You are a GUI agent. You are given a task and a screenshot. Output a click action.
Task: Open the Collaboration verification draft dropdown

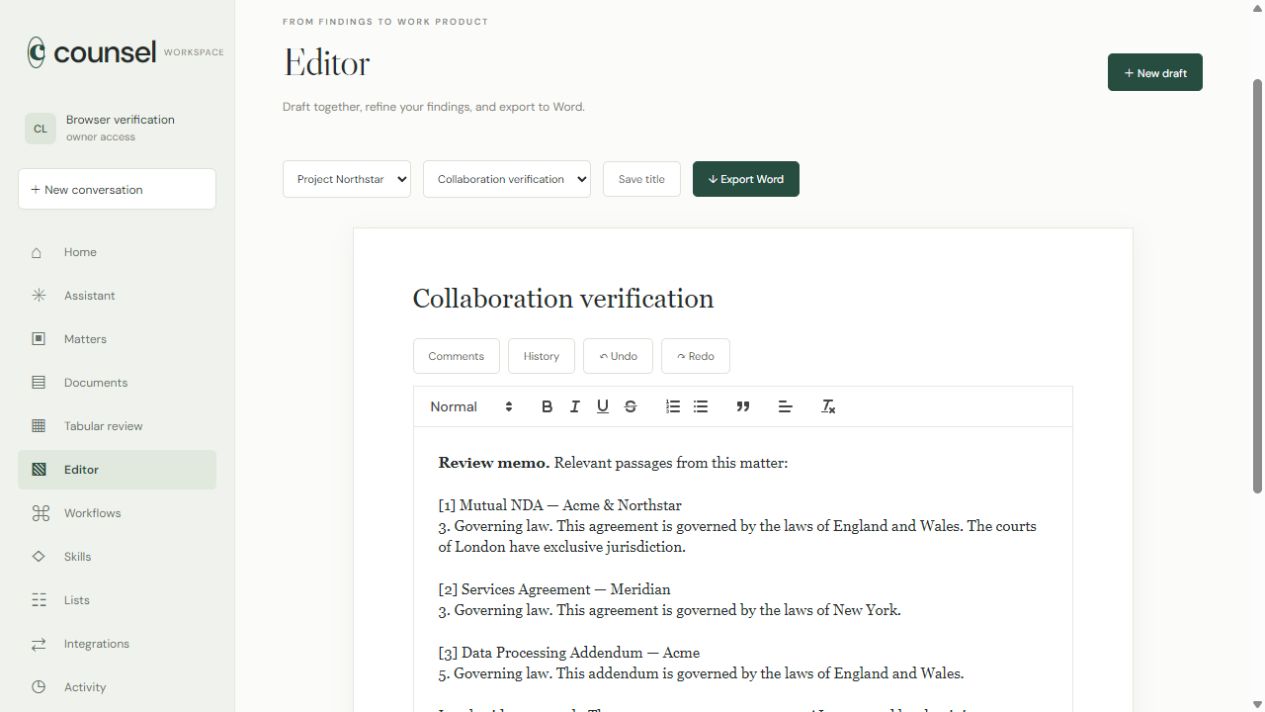pos(507,179)
